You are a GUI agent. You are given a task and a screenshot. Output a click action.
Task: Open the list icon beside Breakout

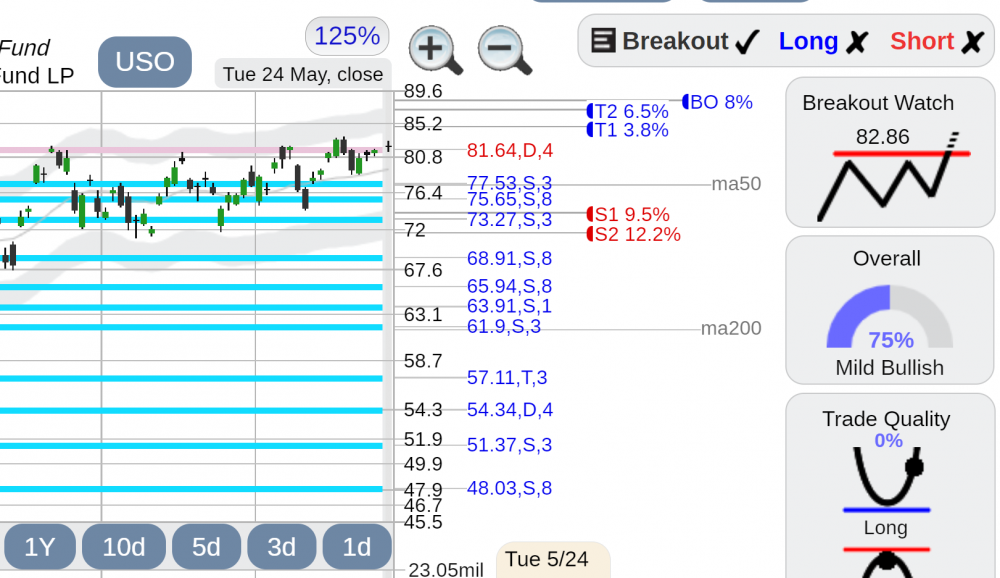[603, 41]
